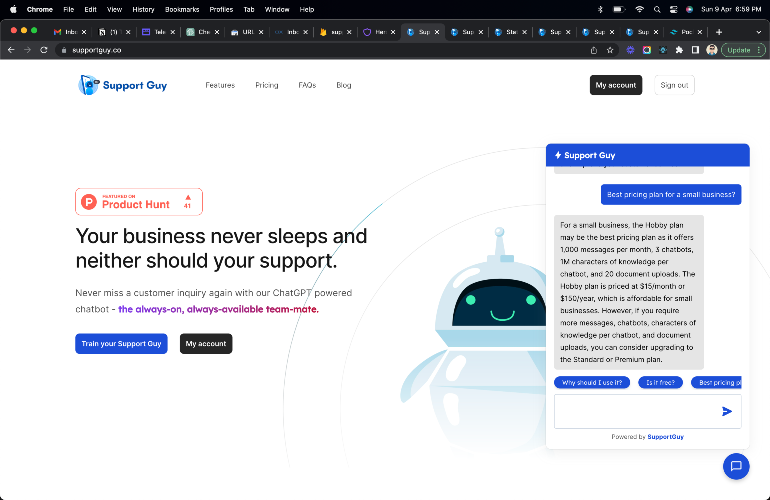The height and width of the screenshot is (500, 770).
Task: Click the Product Hunt featured badge
Action: click(x=139, y=202)
